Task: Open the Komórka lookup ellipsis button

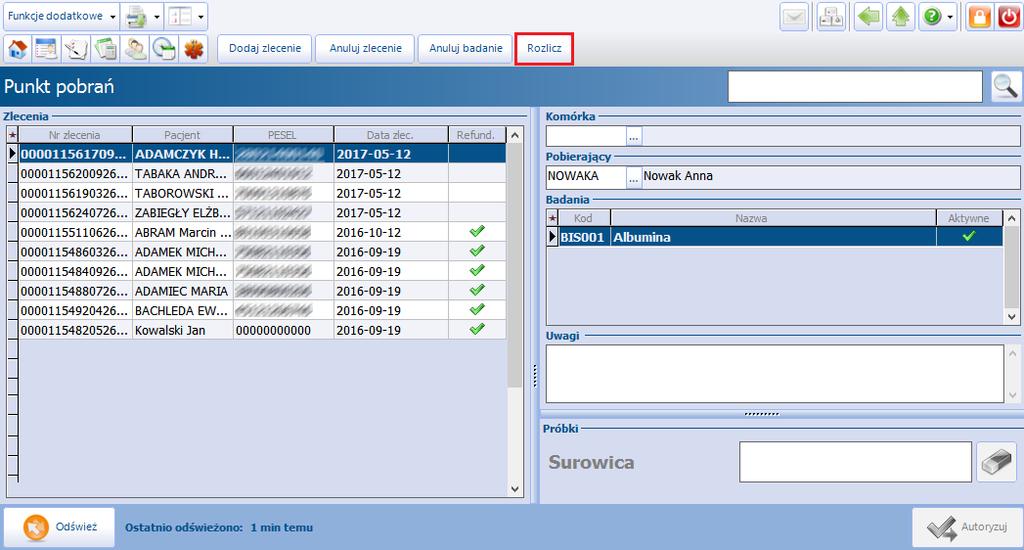Action: coord(634,136)
